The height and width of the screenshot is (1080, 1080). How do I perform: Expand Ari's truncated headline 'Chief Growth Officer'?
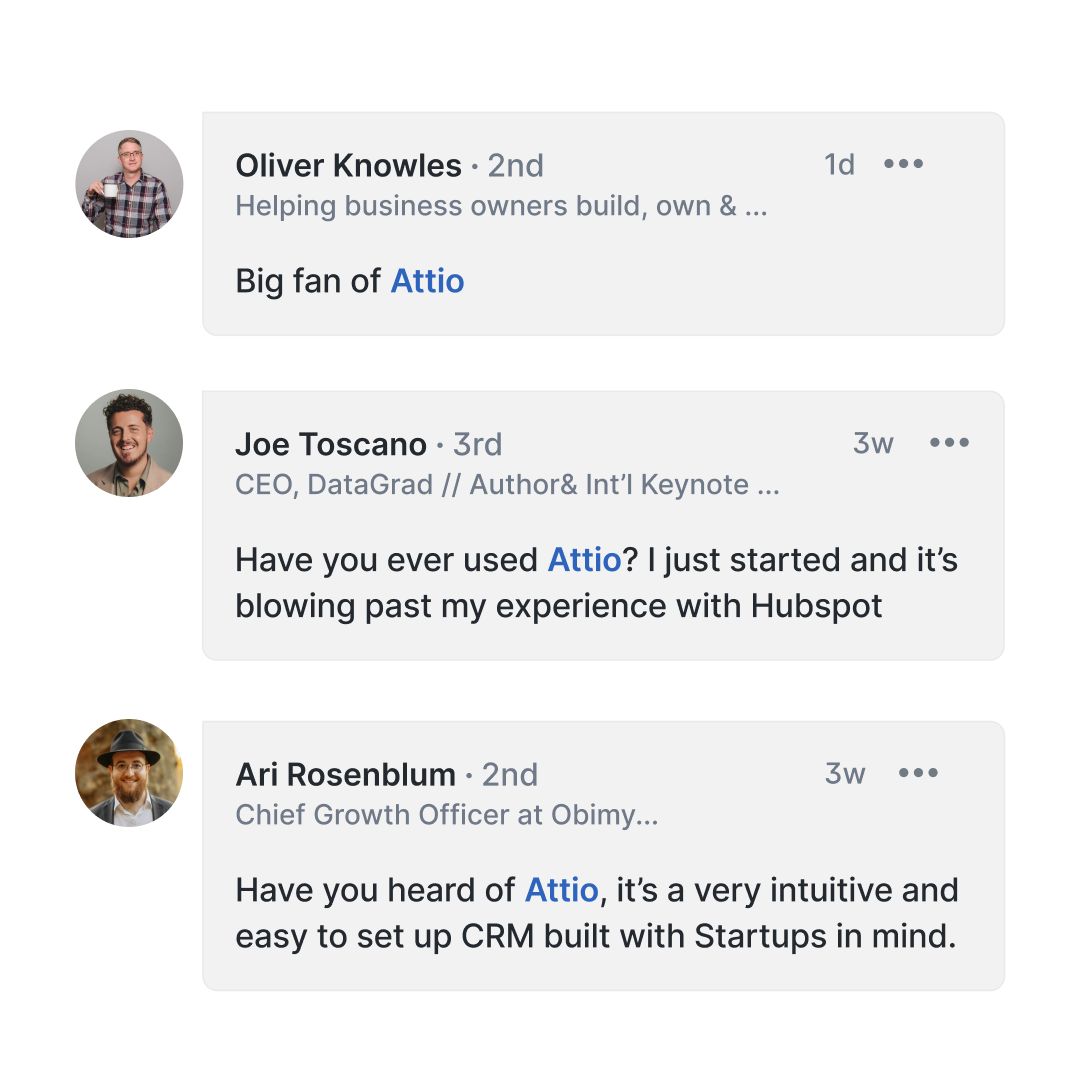pyautogui.click(x=647, y=816)
